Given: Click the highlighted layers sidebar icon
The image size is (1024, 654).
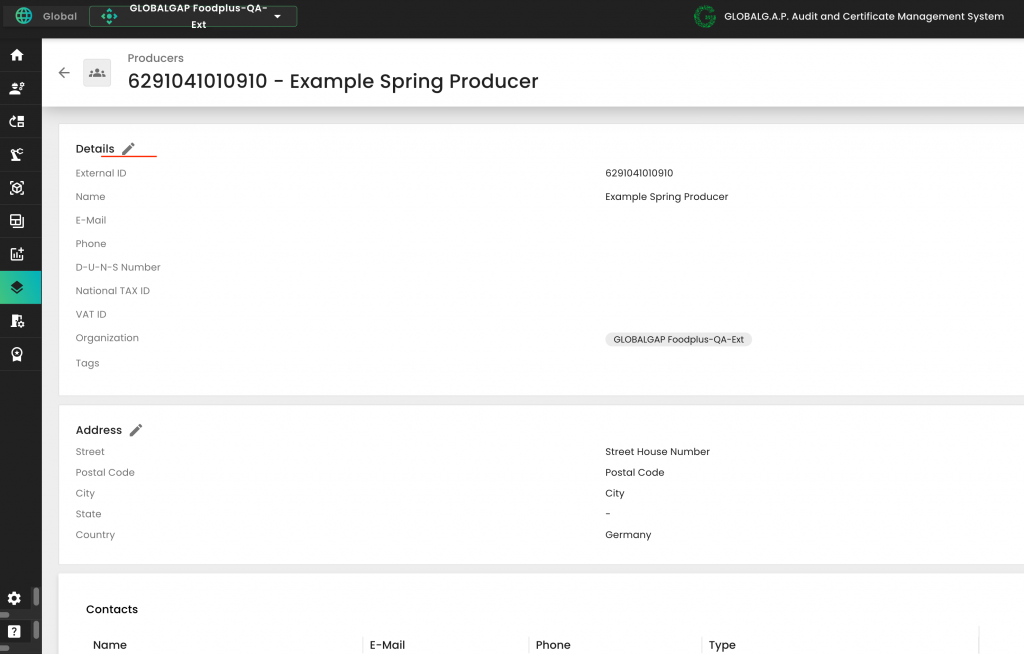Looking at the screenshot, I should (x=17, y=287).
